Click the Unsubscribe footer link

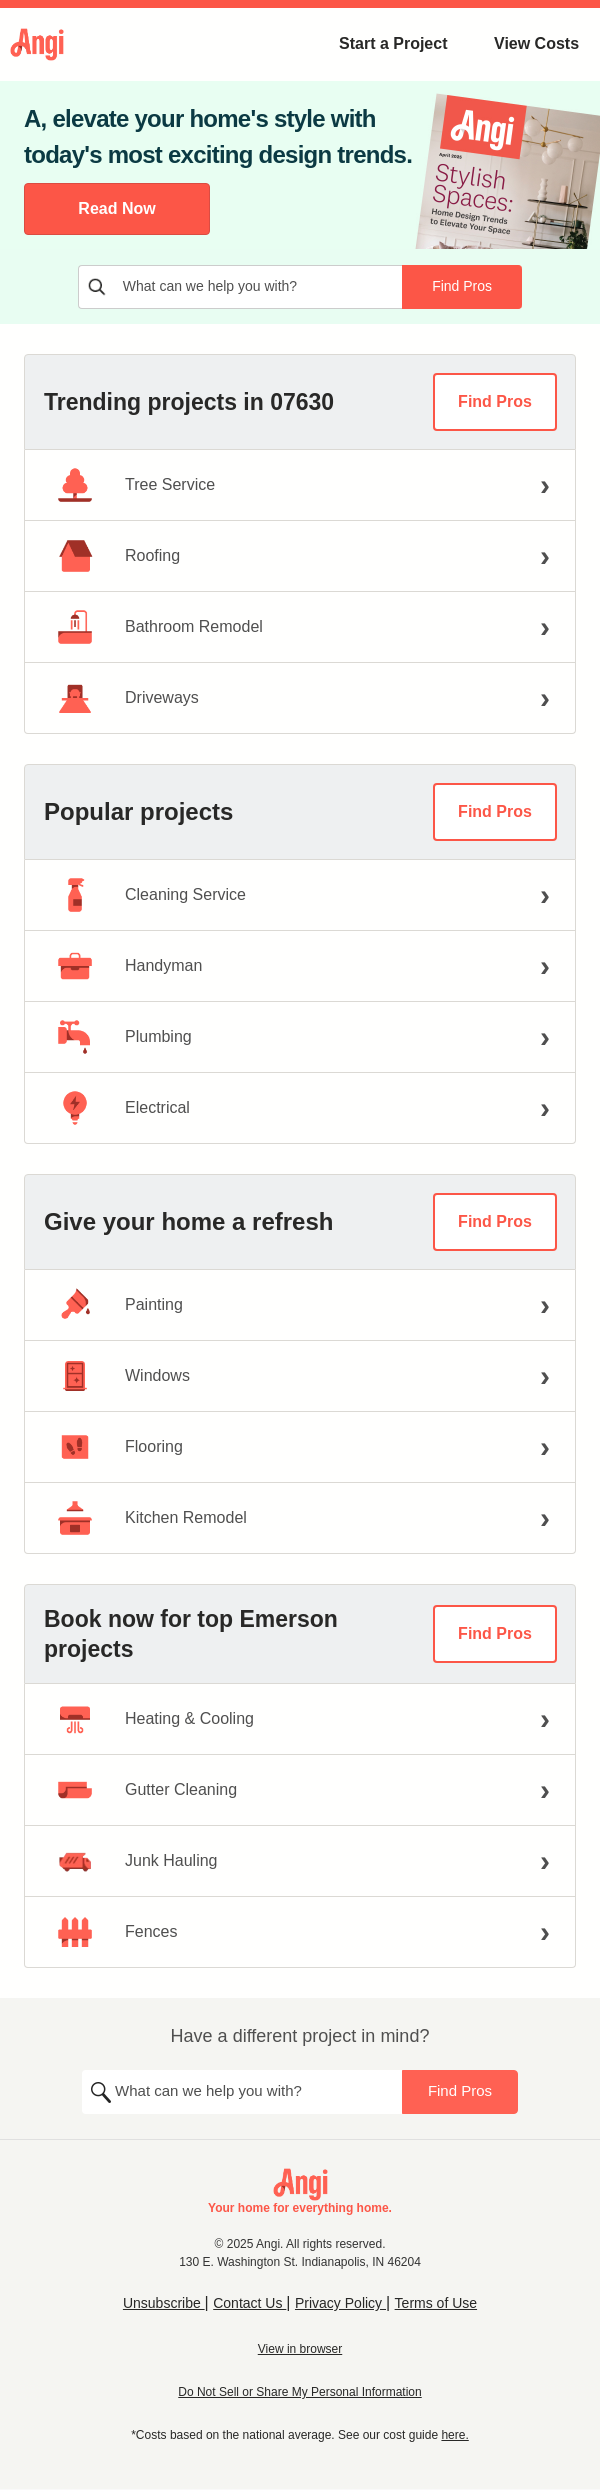coord(162,2303)
